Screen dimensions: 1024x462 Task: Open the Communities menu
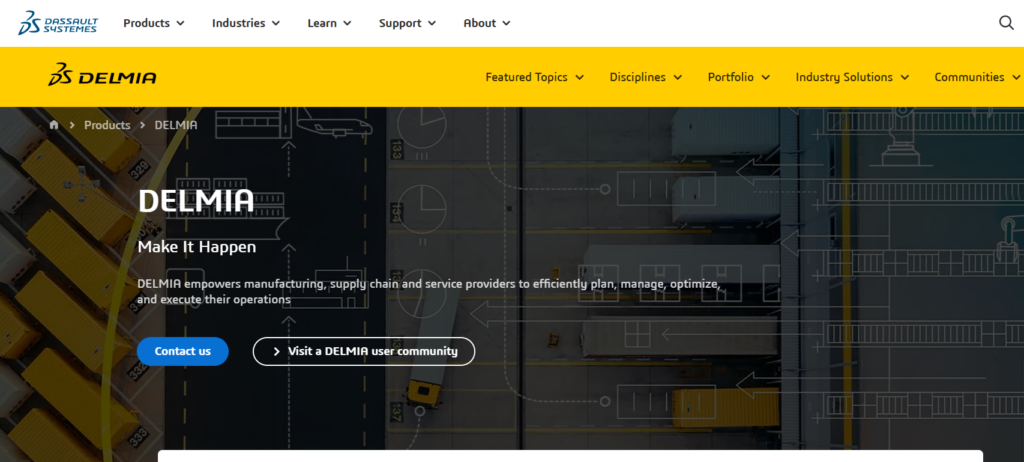coord(976,77)
